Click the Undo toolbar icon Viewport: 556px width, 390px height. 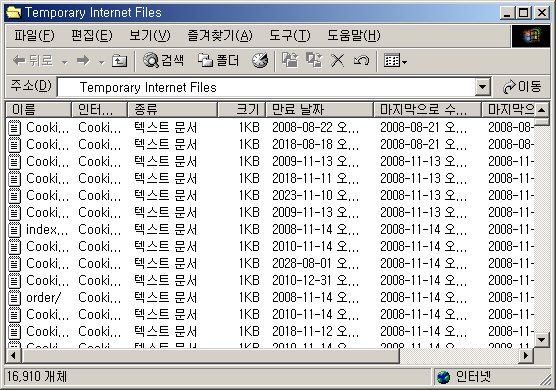click(361, 61)
